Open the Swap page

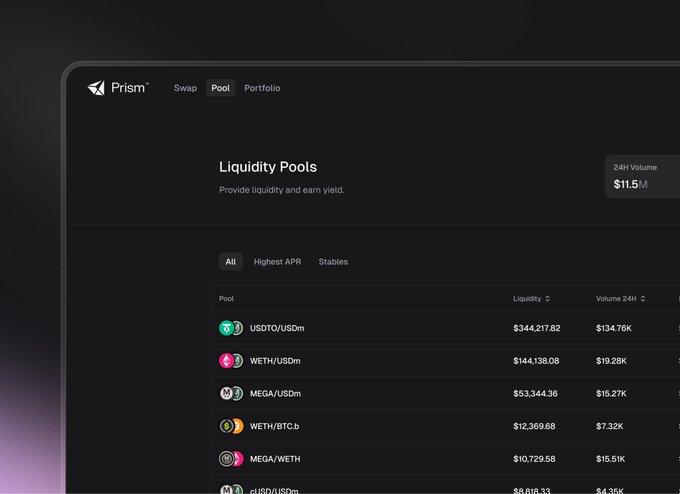coord(185,88)
